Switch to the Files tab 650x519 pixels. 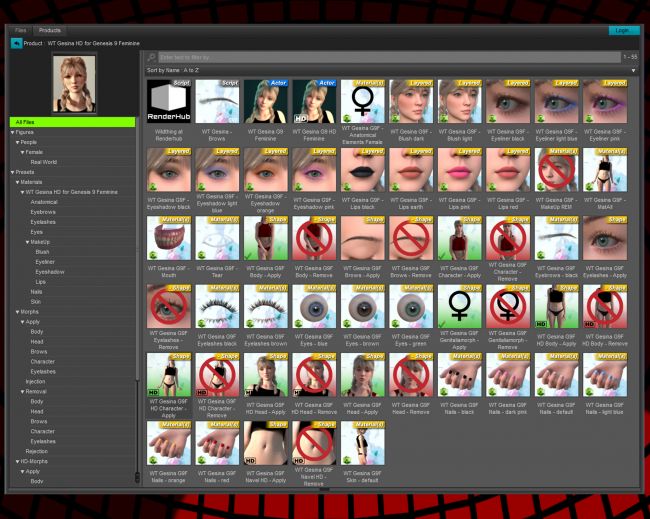[20, 31]
